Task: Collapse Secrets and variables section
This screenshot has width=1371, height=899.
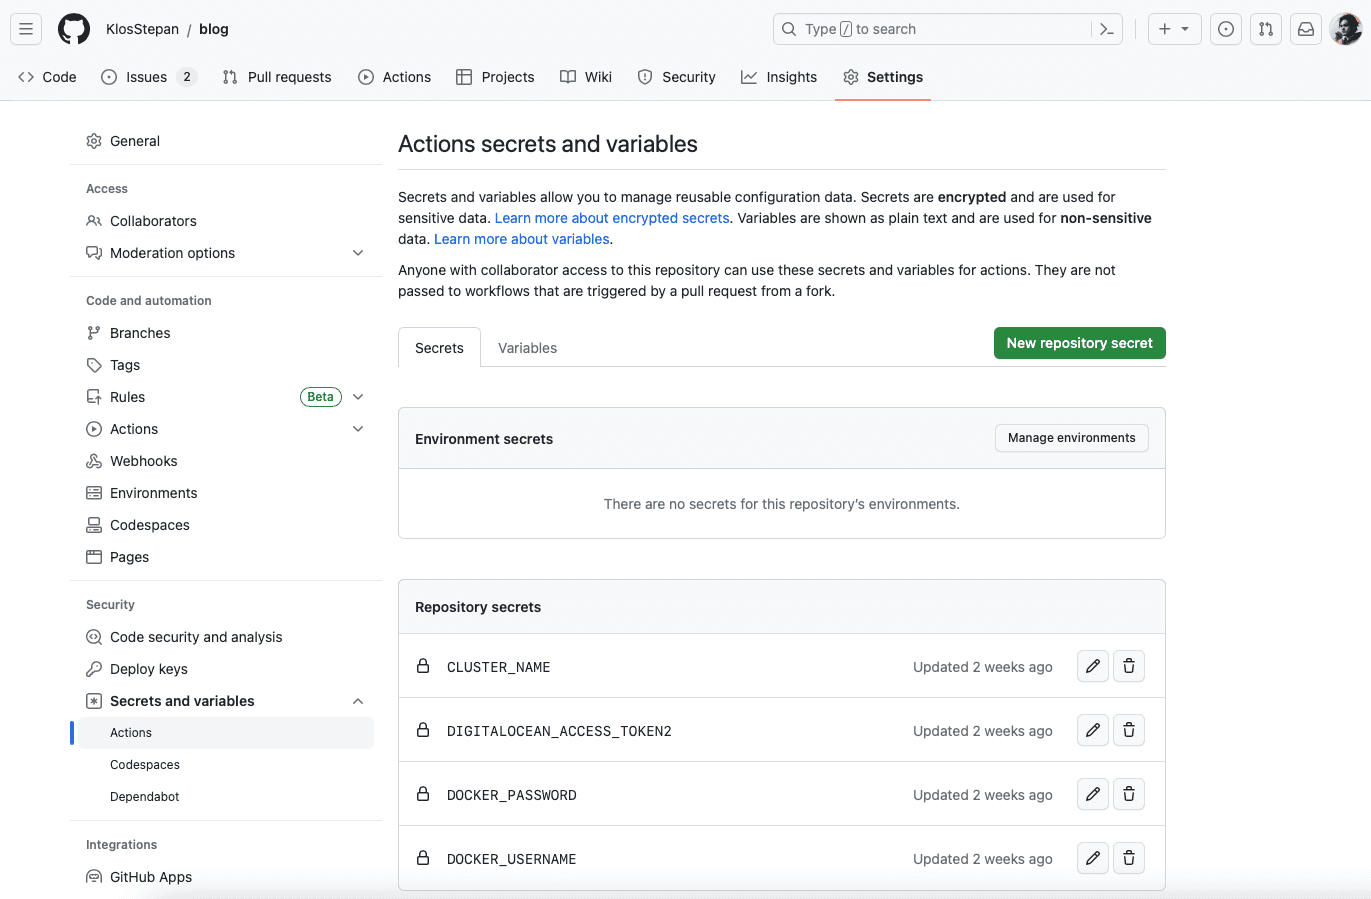Action: (x=358, y=701)
